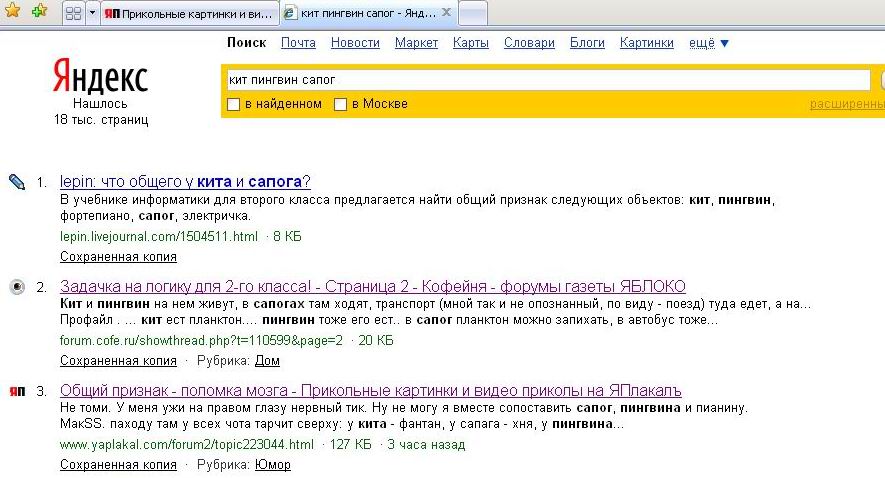Open a new blank tab

point(473,14)
